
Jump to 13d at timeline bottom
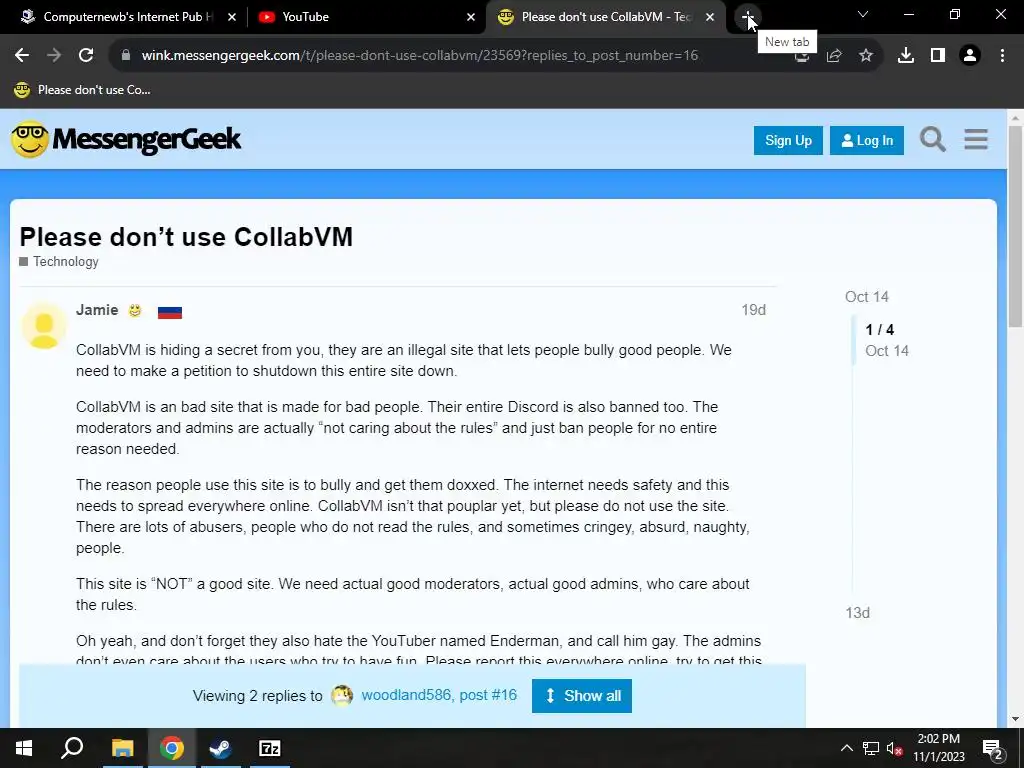point(857,613)
